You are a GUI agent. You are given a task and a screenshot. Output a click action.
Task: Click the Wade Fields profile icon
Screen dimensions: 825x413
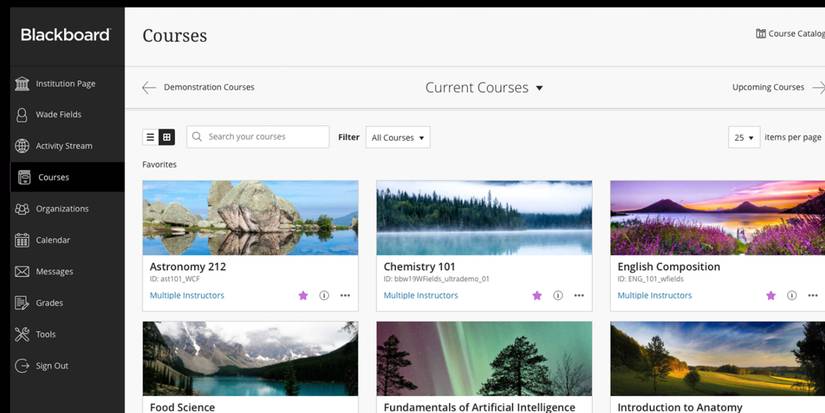pyautogui.click(x=22, y=115)
